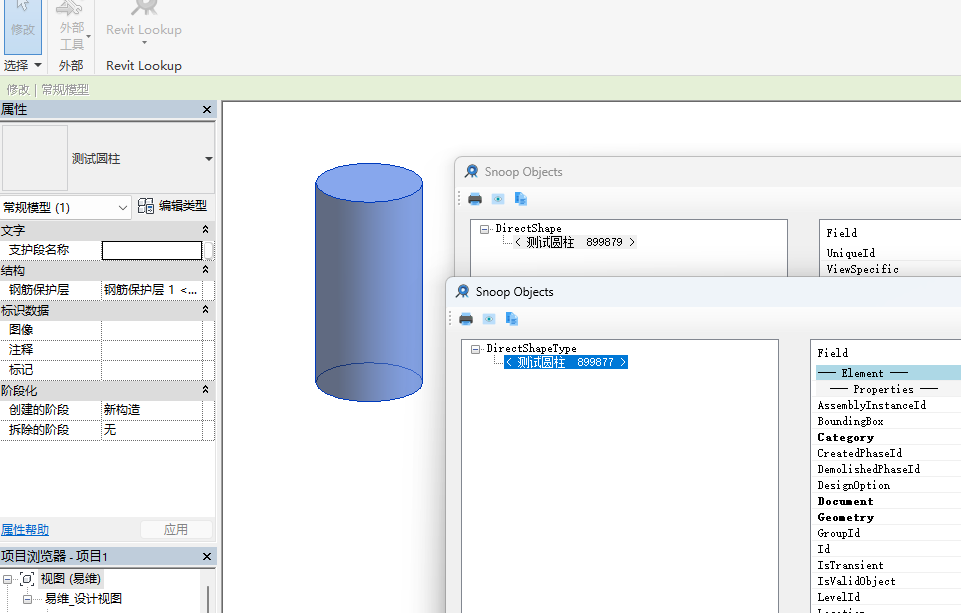The image size is (961, 613).
Task: Collapse the 标识数据 parameter group
Action: (205, 310)
